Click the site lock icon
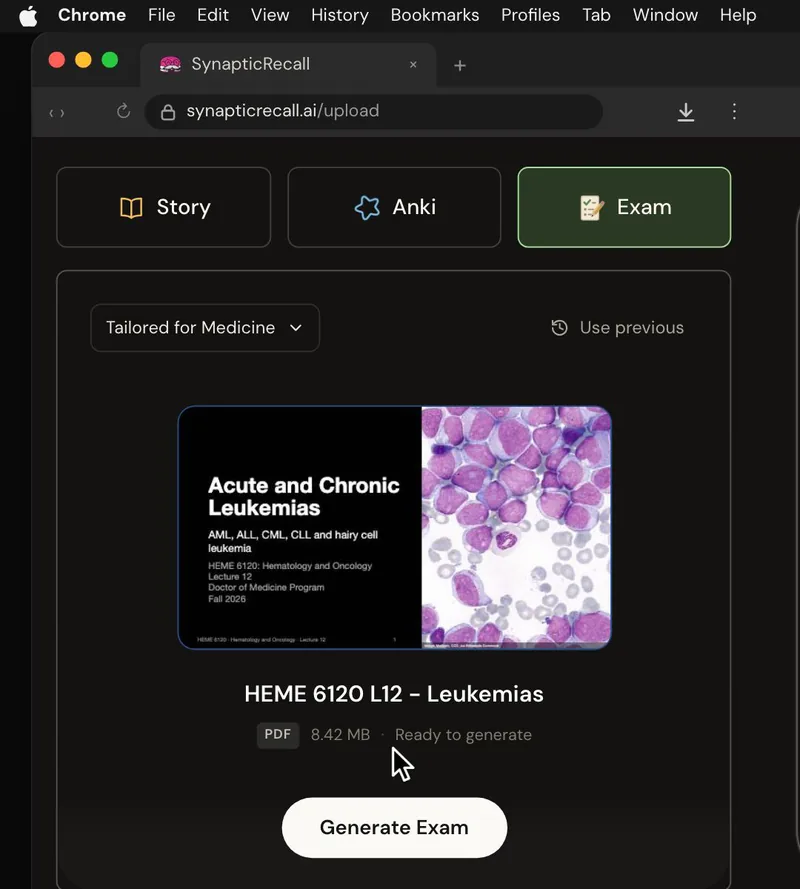This screenshot has width=800, height=889. (x=168, y=112)
